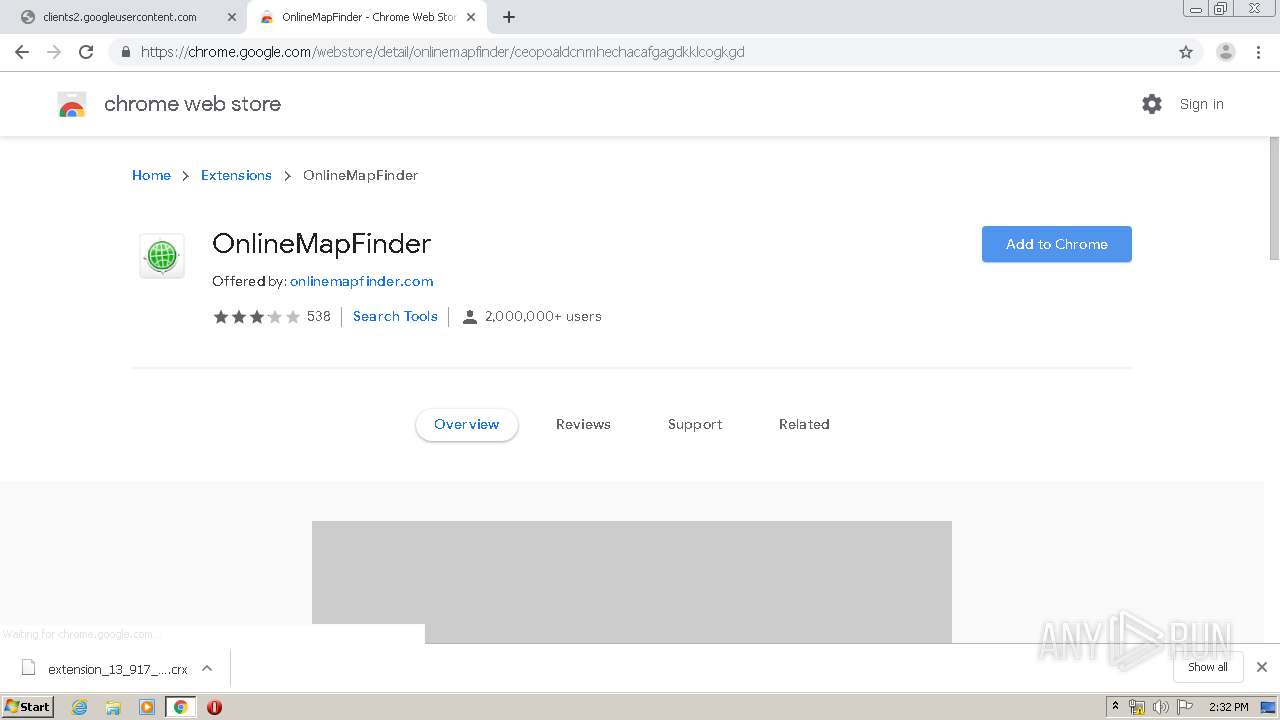Go to Home breadcrumb
Viewport: 1280px width, 720px height.
(151, 175)
